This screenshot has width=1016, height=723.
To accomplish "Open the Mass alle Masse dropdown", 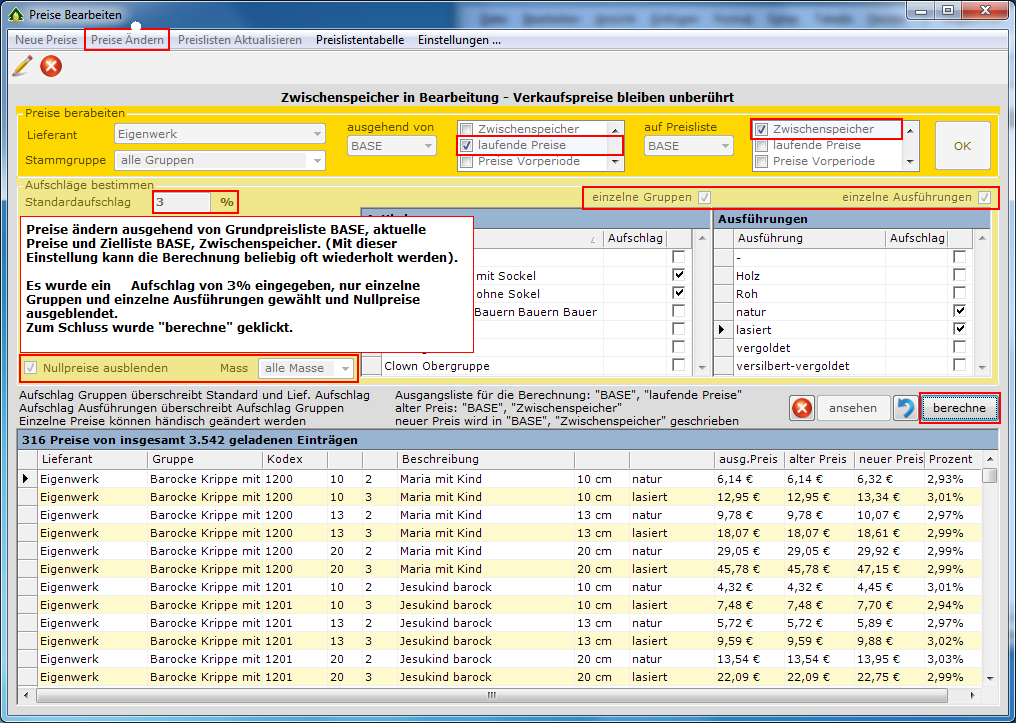I will [x=345, y=369].
